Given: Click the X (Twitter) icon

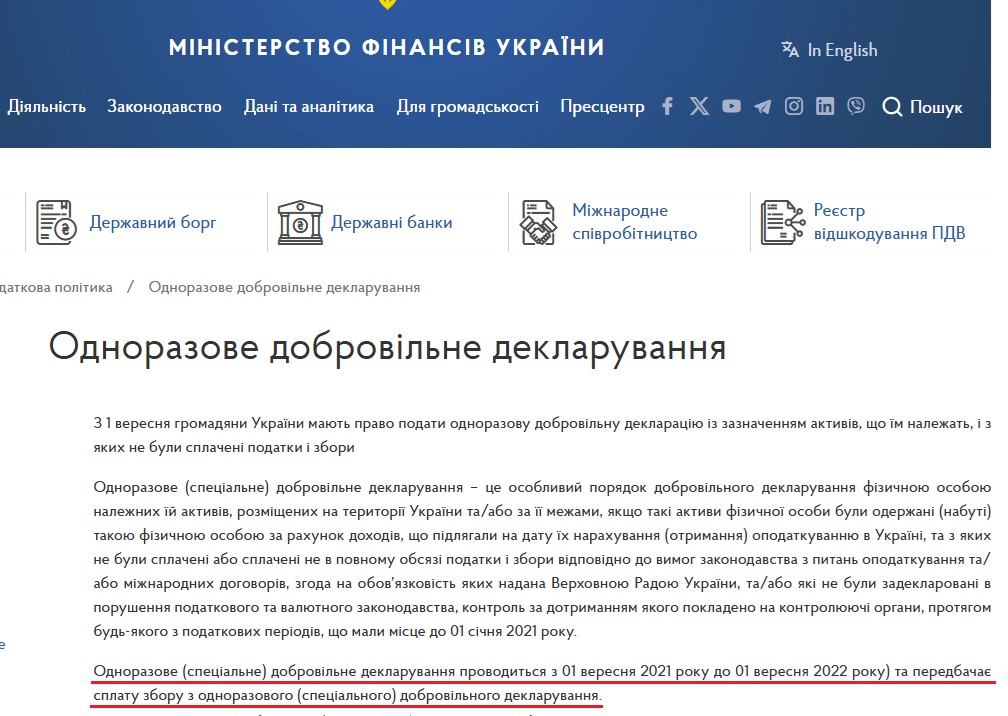Looking at the screenshot, I should (x=699, y=106).
